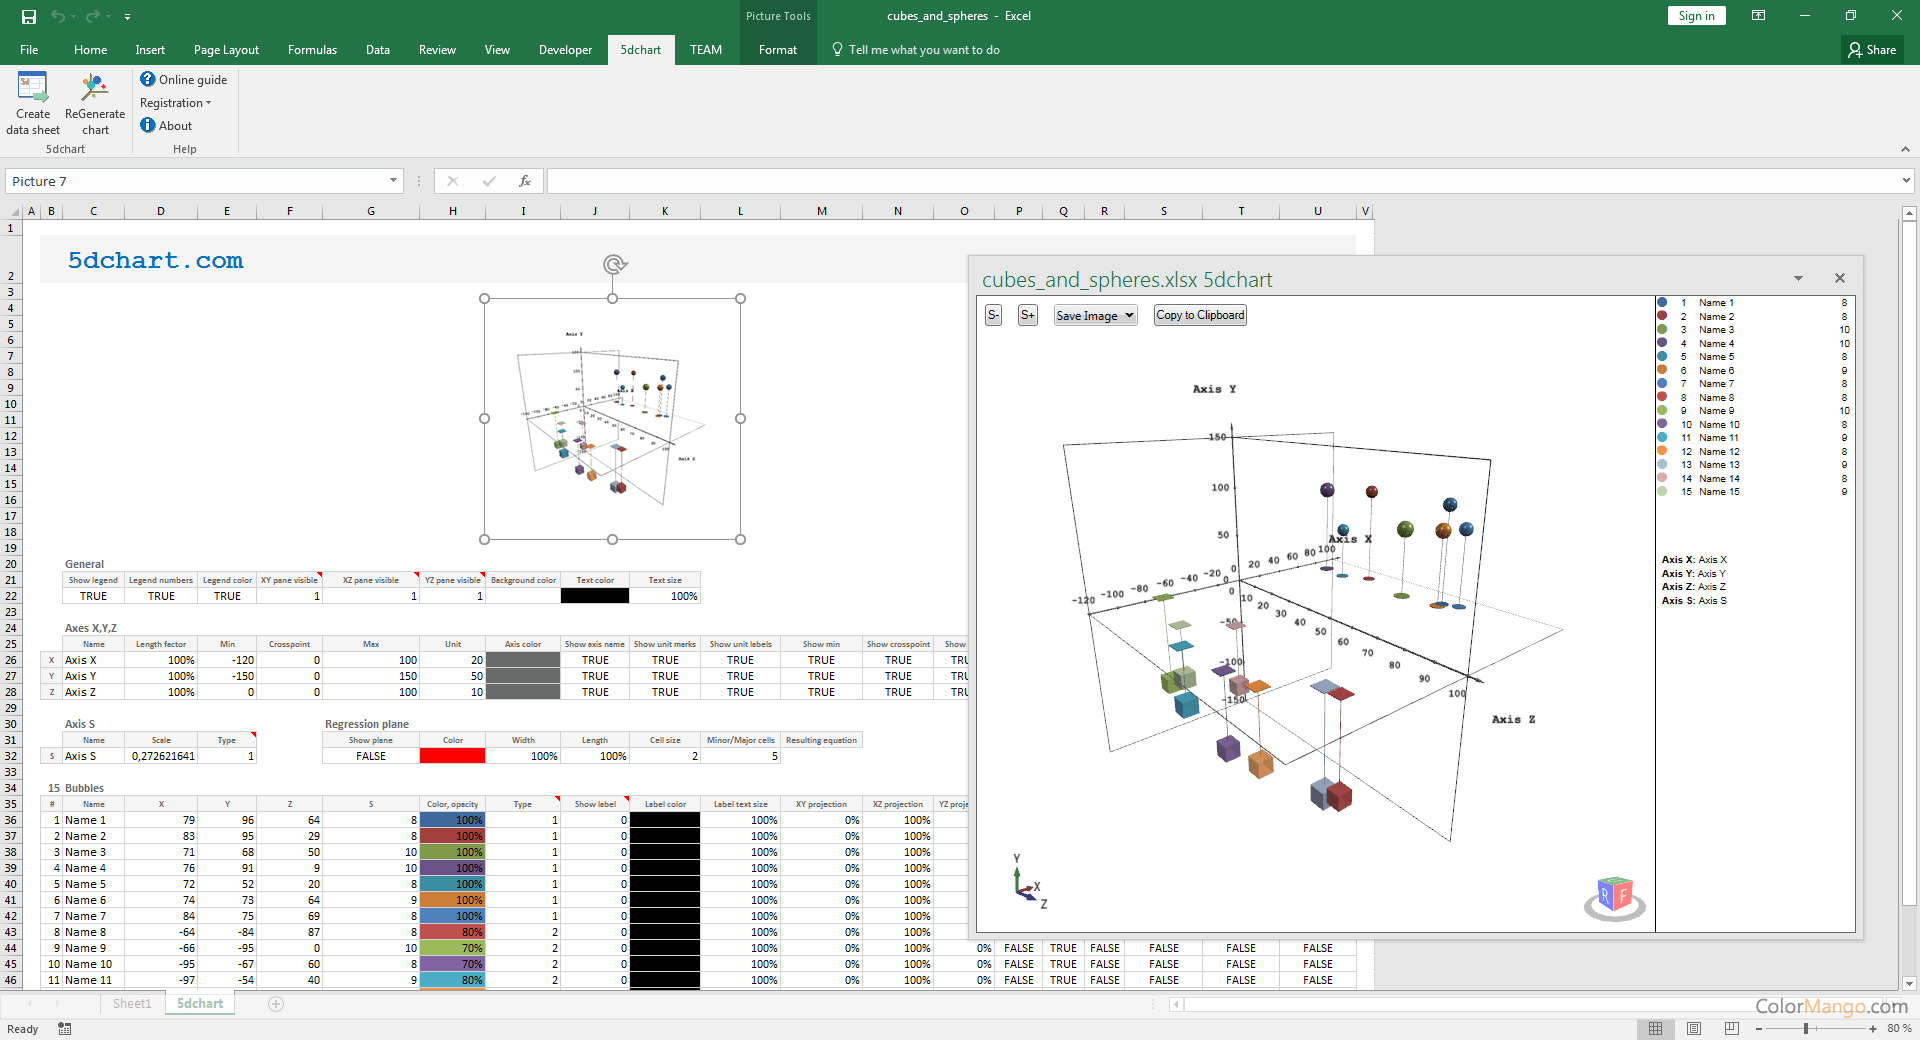1920x1040 pixels.
Task: Save the workbook using the Save icon
Action: point(29,16)
